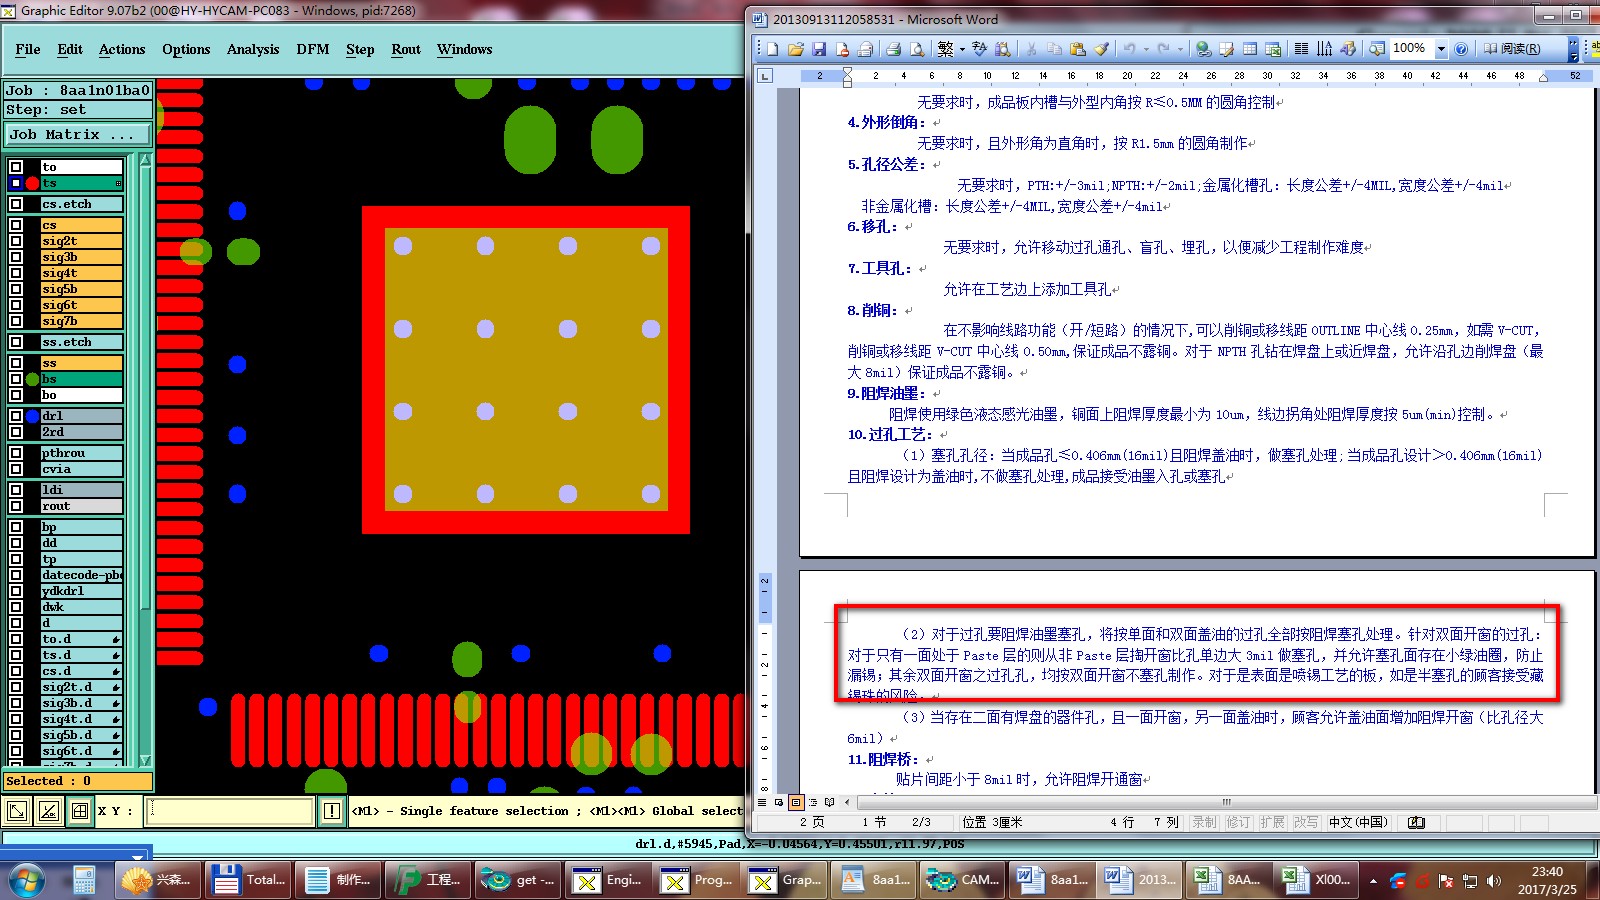
Task: Toggle checkbox for layer 'rout'
Action: click(x=16, y=506)
